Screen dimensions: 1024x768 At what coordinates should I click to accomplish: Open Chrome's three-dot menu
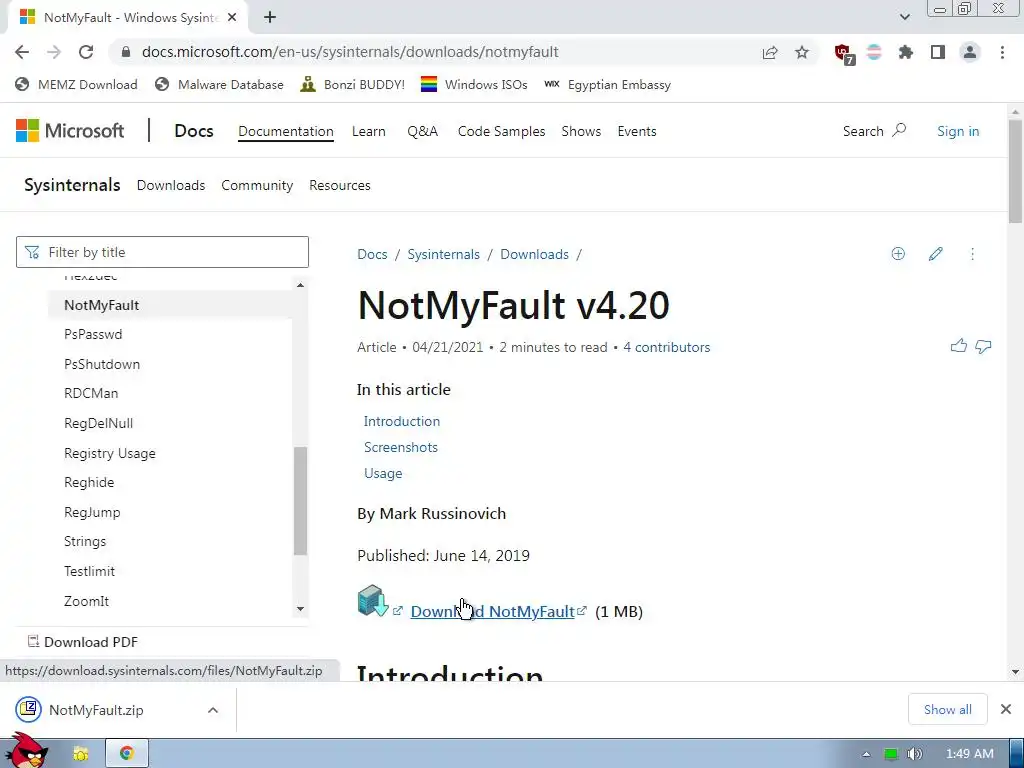pyautogui.click(x=1002, y=52)
